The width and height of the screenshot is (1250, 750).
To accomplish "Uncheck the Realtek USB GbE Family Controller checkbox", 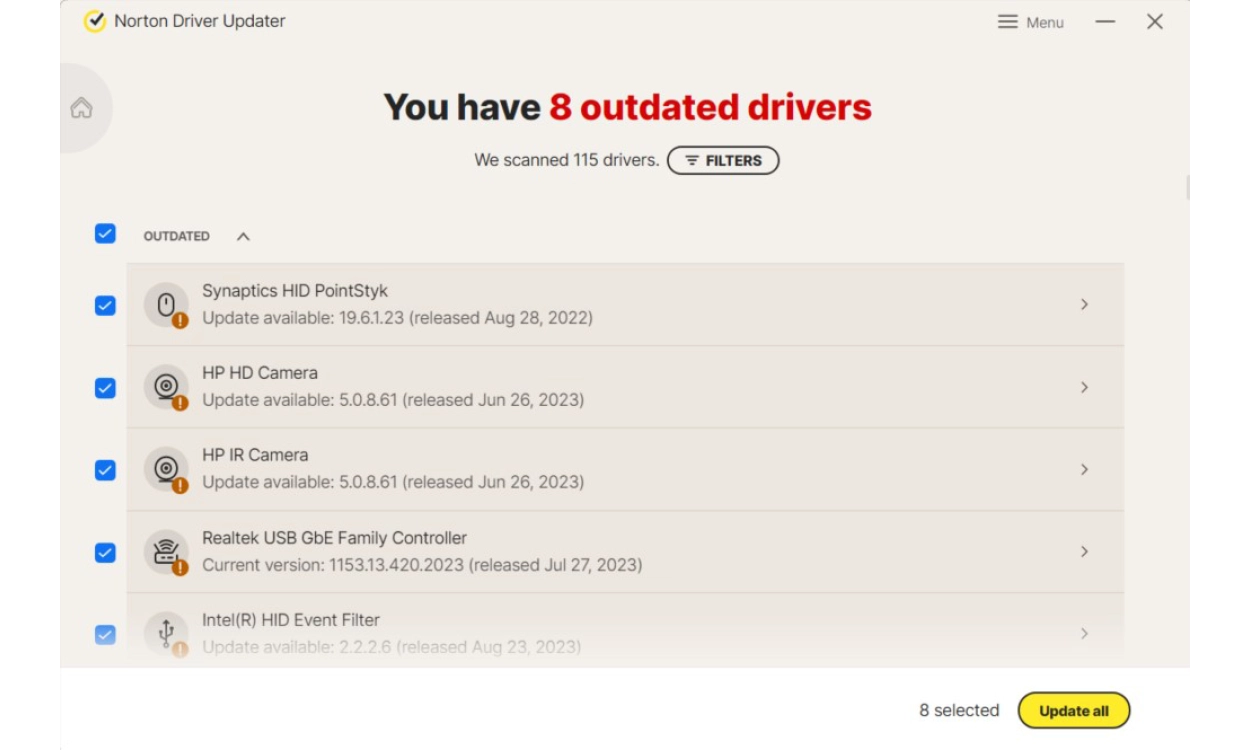I will click(x=105, y=552).
